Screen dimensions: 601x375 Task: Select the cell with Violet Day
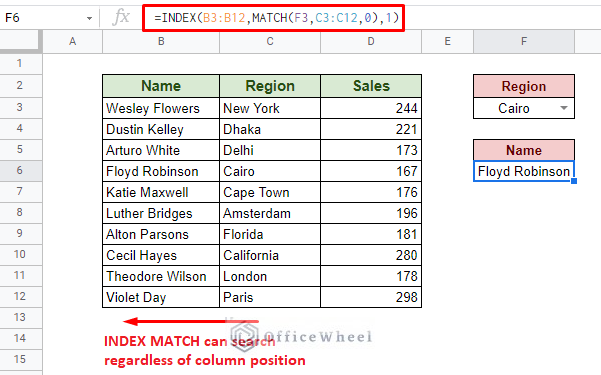(x=161, y=297)
